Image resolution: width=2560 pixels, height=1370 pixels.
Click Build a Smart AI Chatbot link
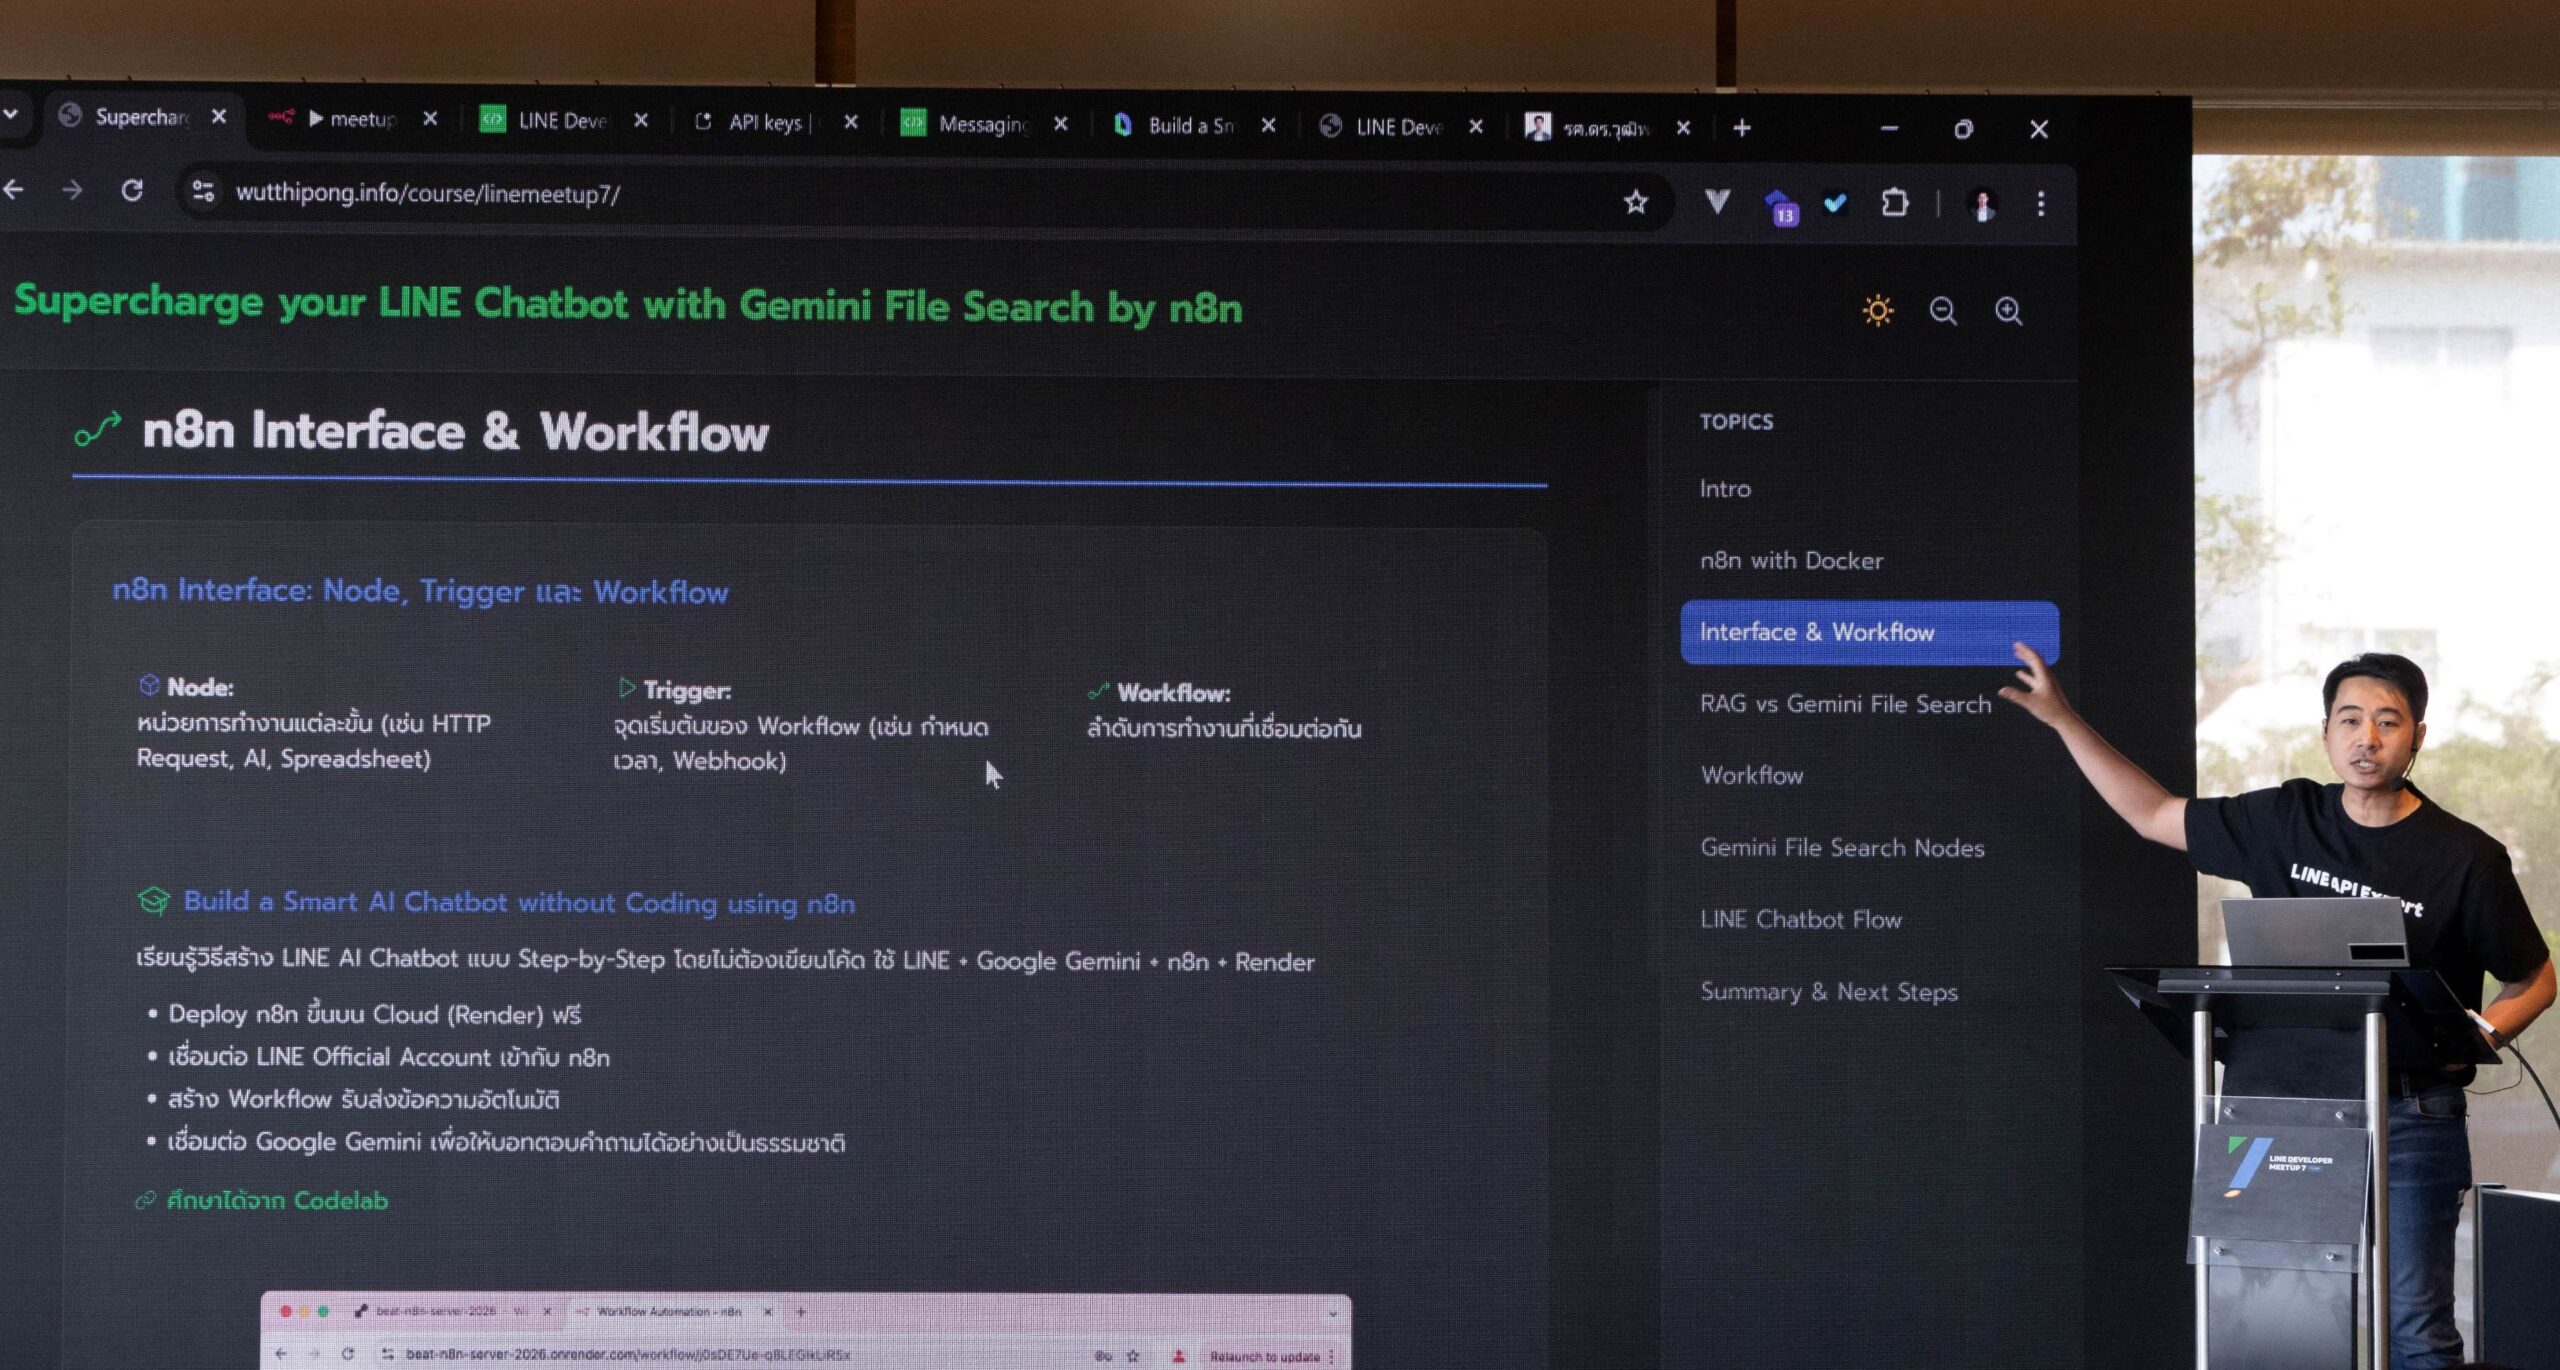pos(518,902)
